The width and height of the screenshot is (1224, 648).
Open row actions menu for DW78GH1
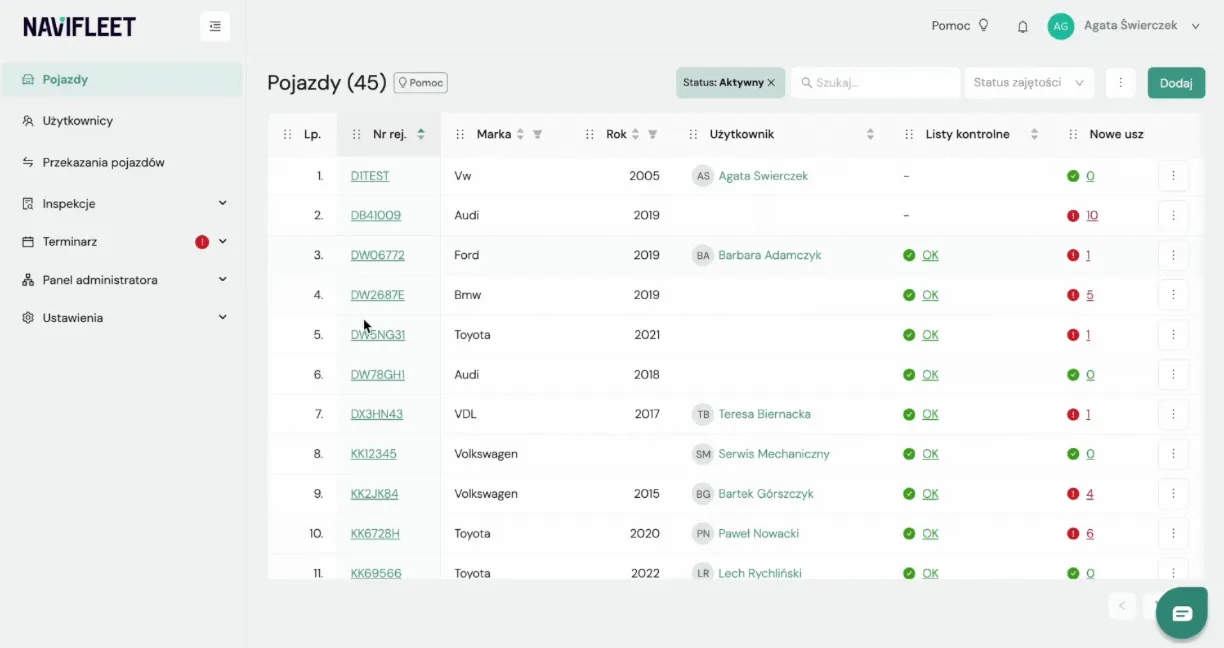click(x=1173, y=375)
